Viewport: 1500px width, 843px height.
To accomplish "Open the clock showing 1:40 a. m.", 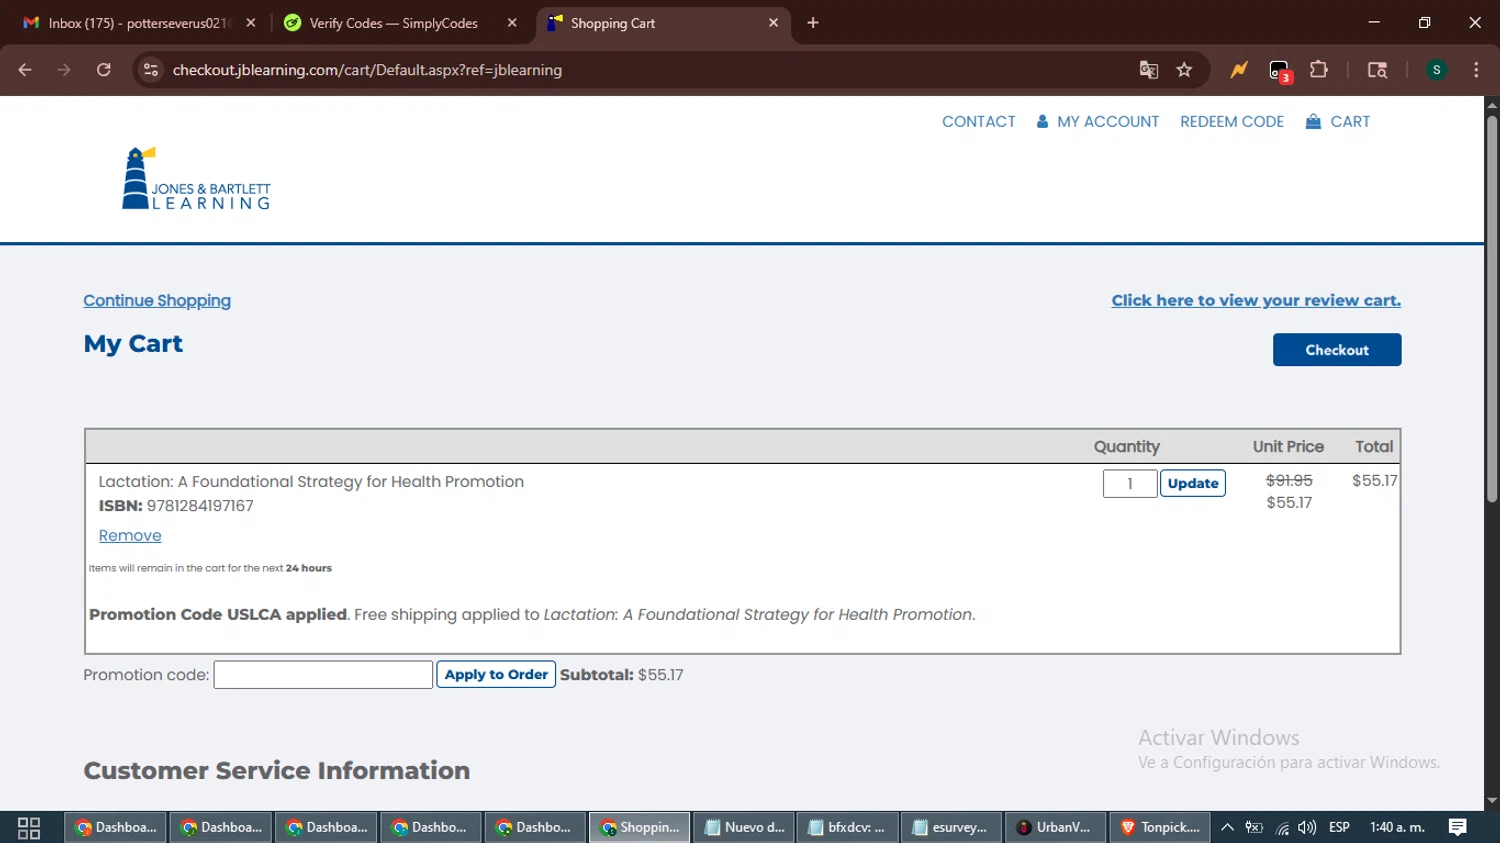I will (1397, 828).
